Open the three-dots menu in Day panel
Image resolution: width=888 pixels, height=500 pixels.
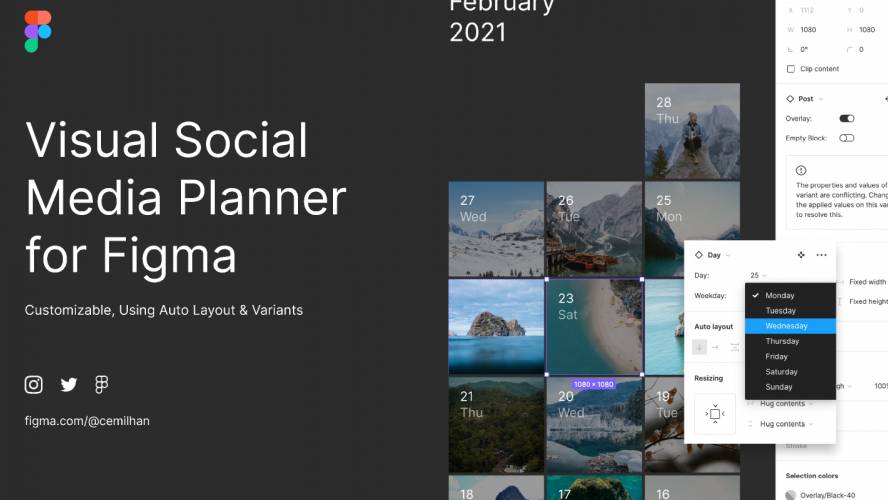pos(821,255)
